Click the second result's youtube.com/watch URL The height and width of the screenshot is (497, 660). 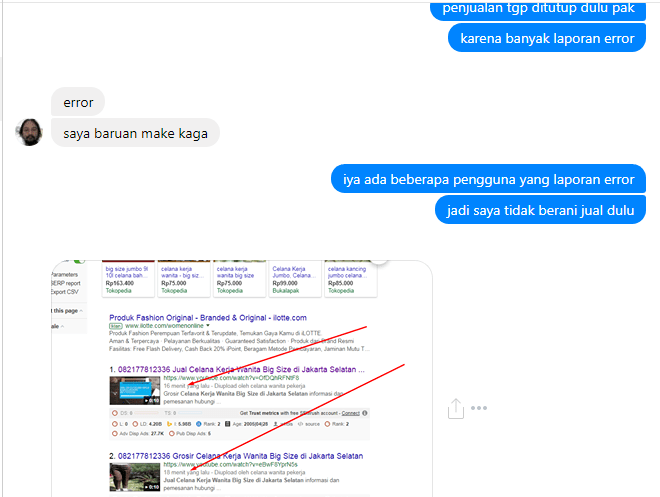point(230,465)
